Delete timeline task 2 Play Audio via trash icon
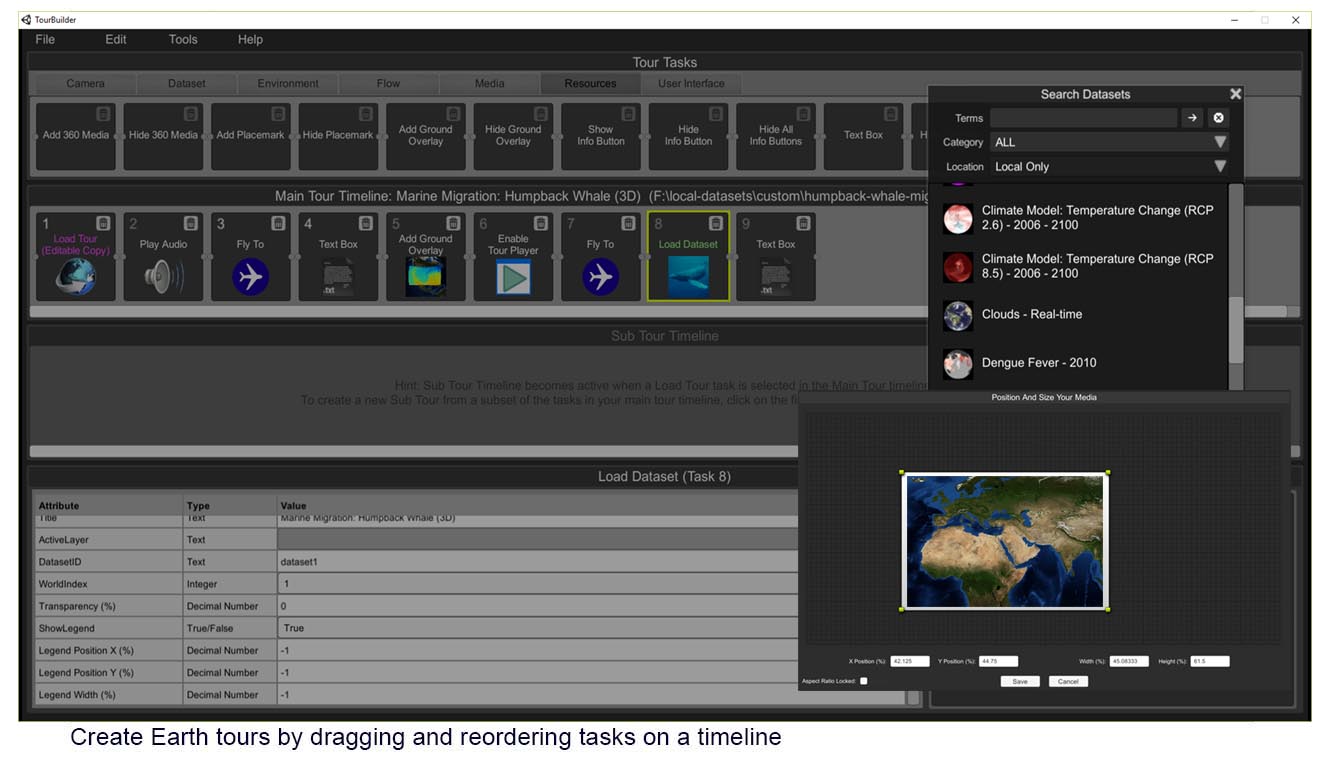The width and height of the screenshot is (1324, 764). 191,223
